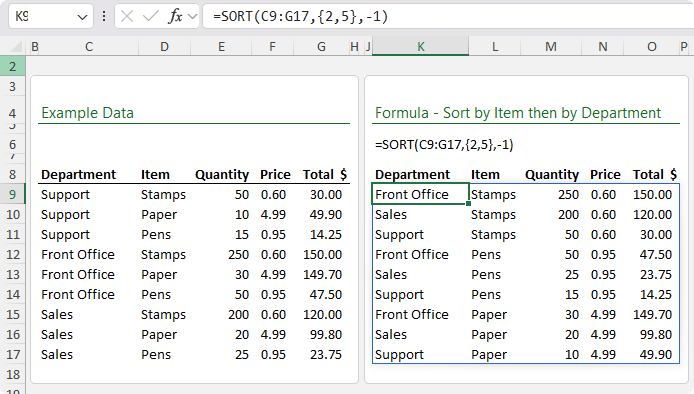Select row 2 header
Viewport: 694px width, 394px height.
coord(12,66)
